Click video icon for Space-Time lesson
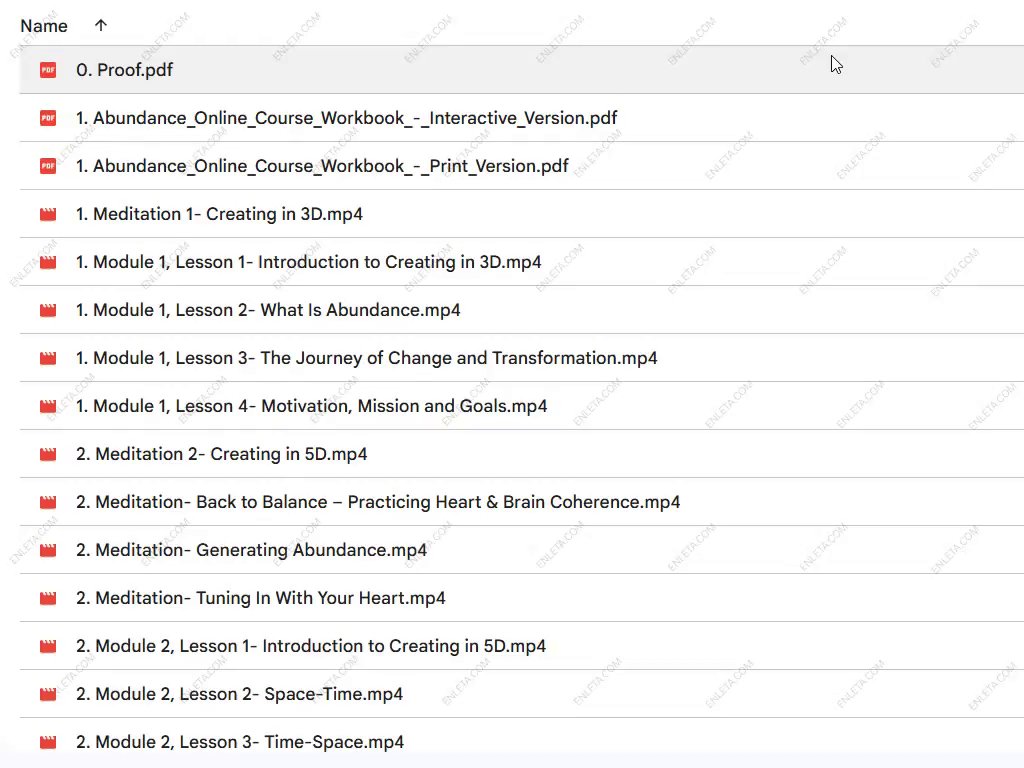This screenshot has width=1024, height=768. tap(48, 694)
